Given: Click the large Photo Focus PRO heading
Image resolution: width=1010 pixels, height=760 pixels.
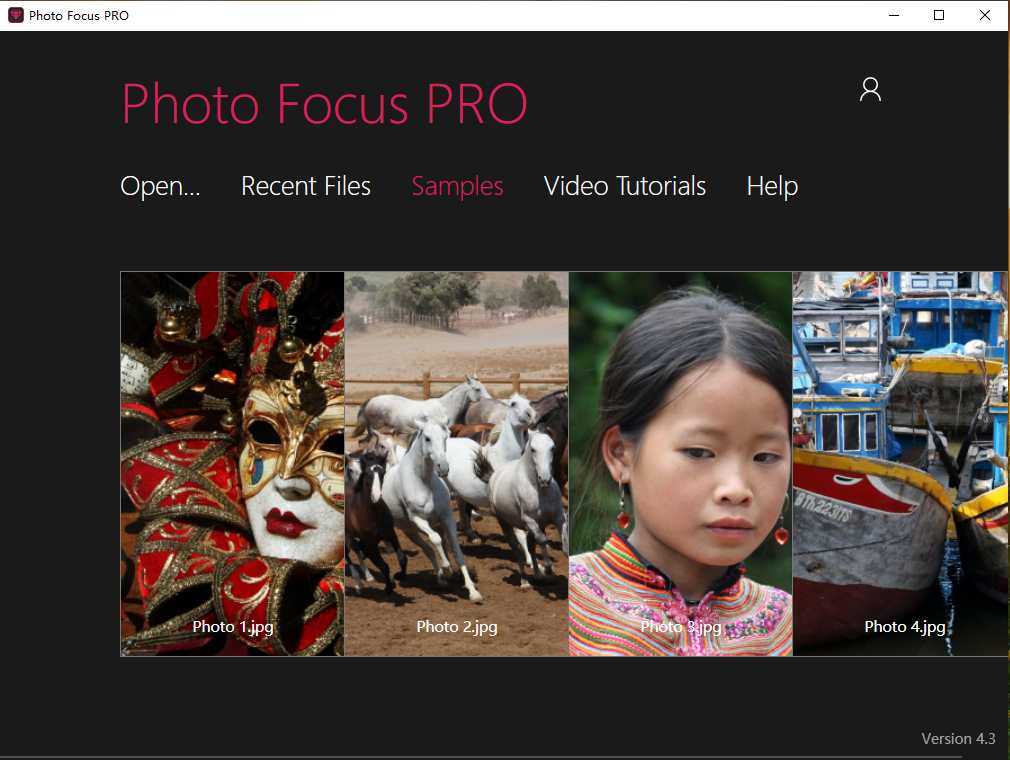Looking at the screenshot, I should coord(324,104).
